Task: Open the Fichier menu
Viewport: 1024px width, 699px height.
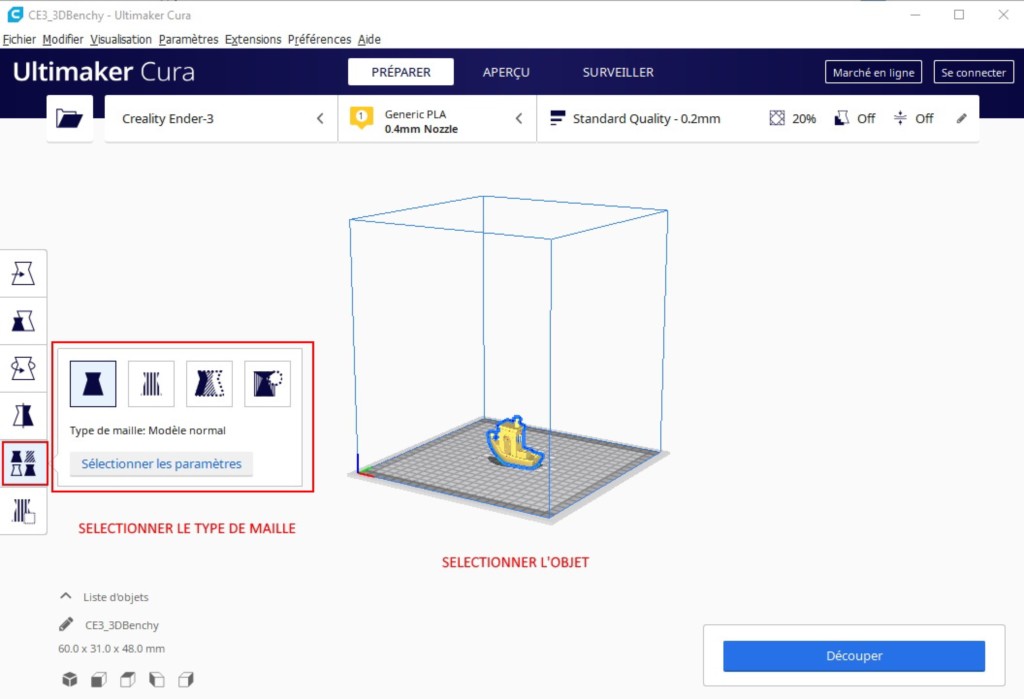Action: tap(19, 39)
